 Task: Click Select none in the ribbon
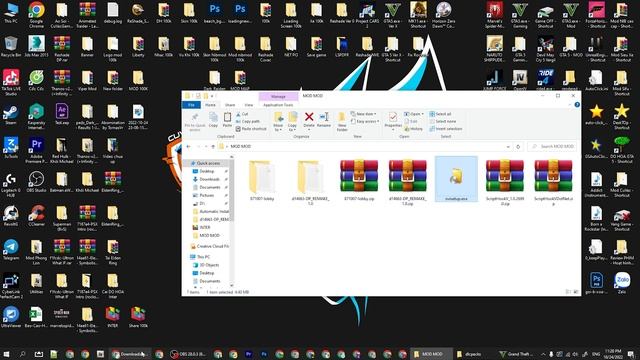coord(442,121)
